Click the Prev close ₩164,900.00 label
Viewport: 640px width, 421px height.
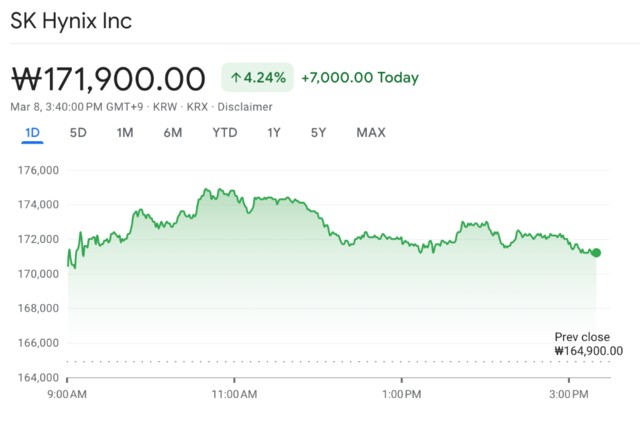[588, 344]
